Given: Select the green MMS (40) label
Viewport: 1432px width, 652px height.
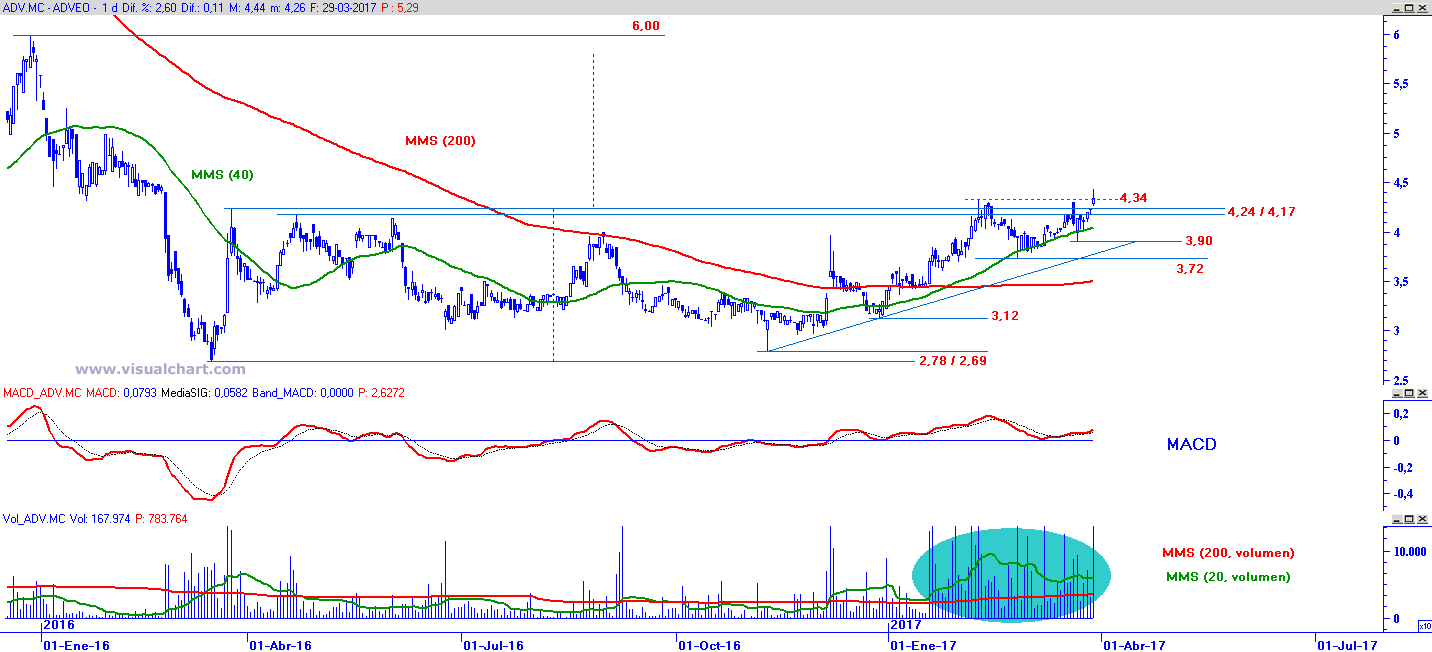Looking at the screenshot, I should tap(222, 175).
